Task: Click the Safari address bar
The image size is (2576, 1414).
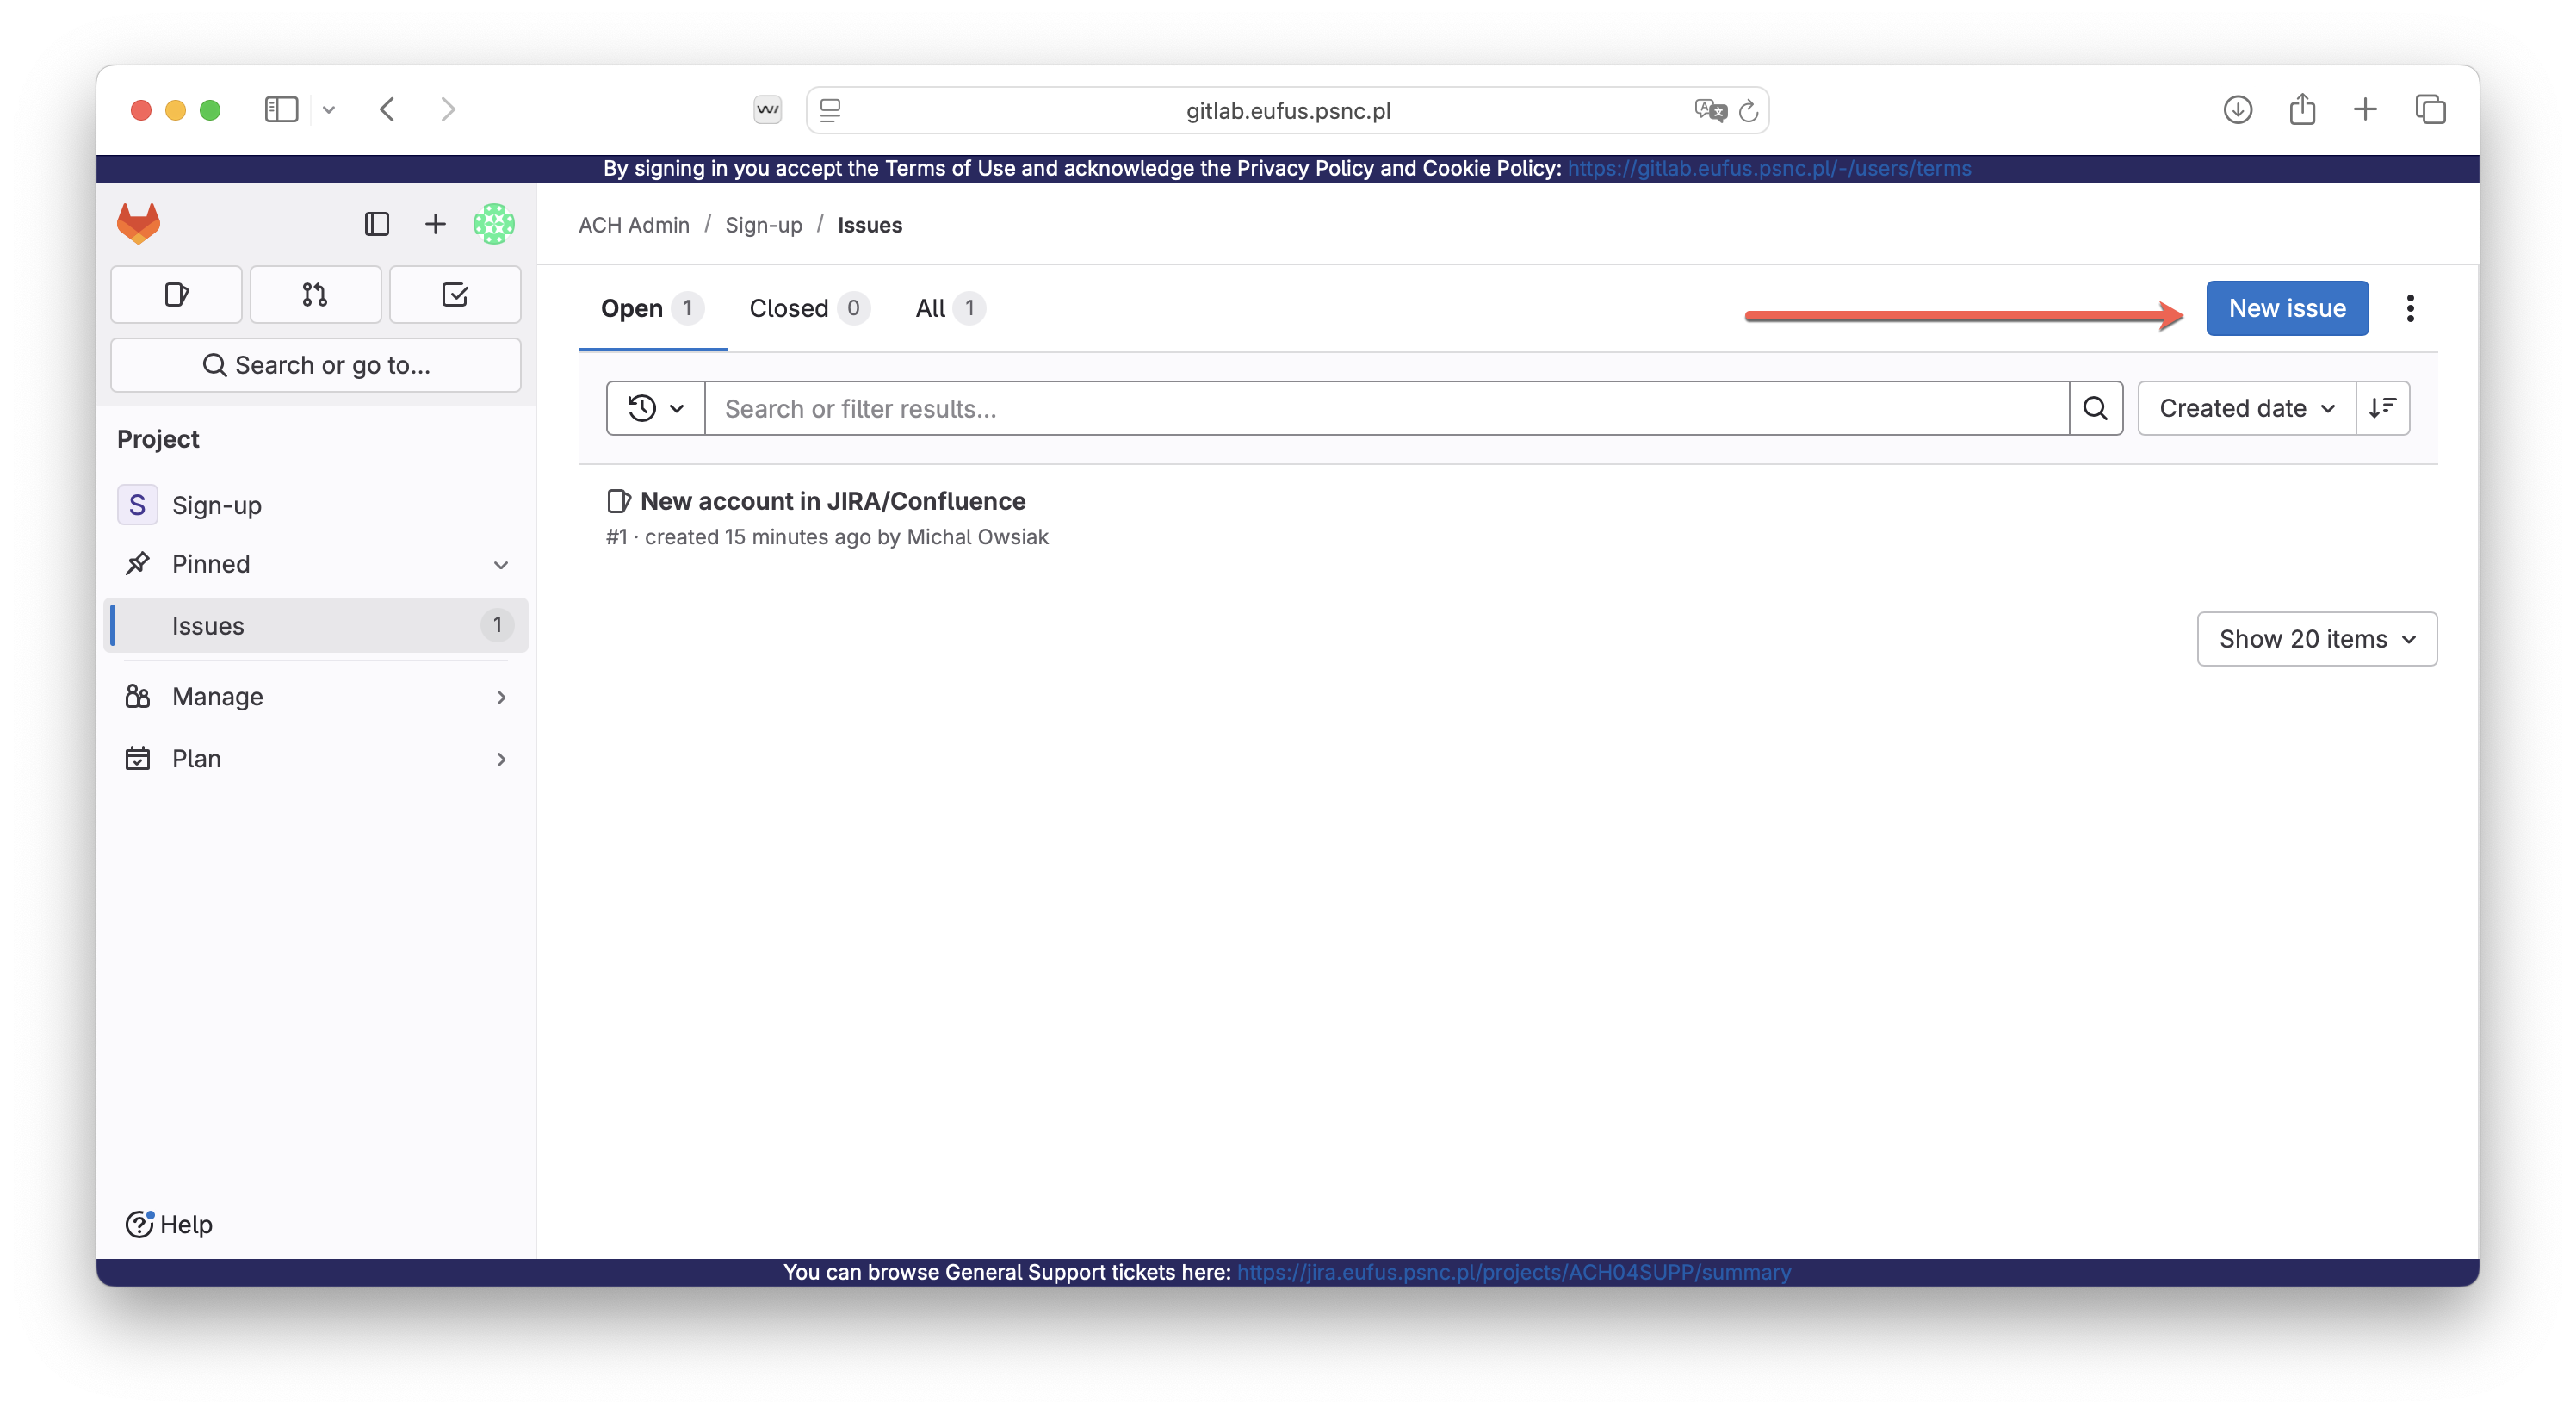Action: point(1287,110)
